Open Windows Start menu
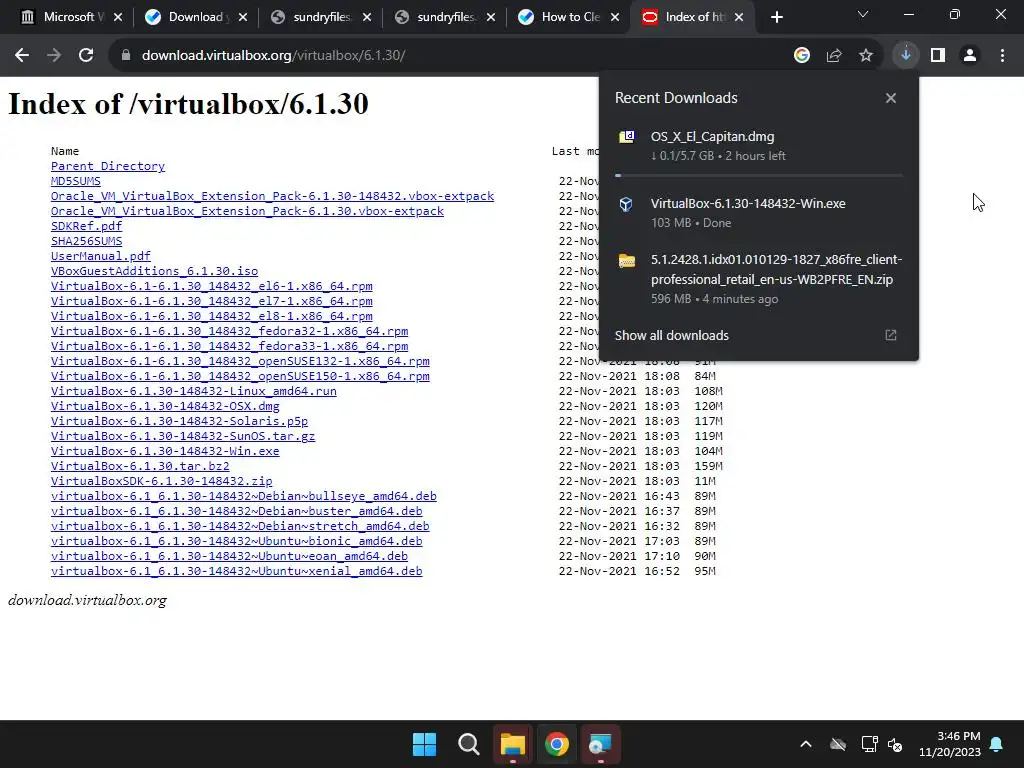Screen dimensions: 1024x768 click(x=424, y=744)
